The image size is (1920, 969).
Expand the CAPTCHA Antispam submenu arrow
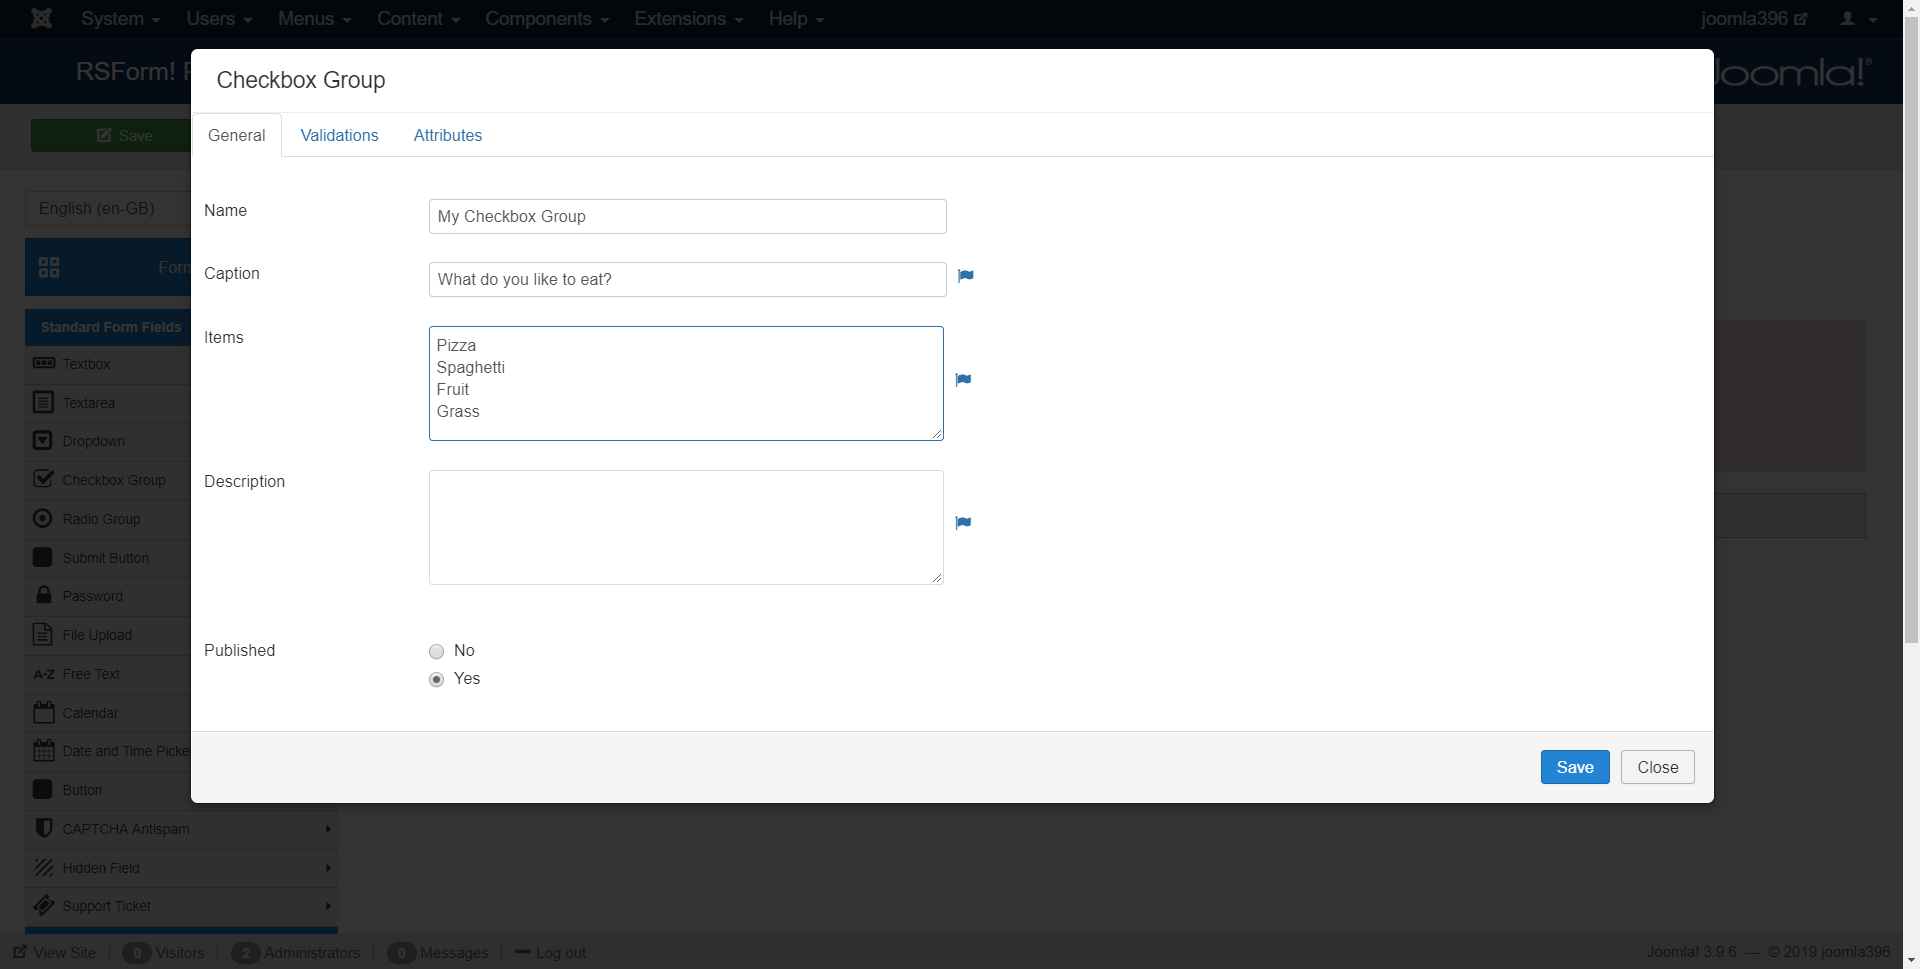(x=327, y=829)
